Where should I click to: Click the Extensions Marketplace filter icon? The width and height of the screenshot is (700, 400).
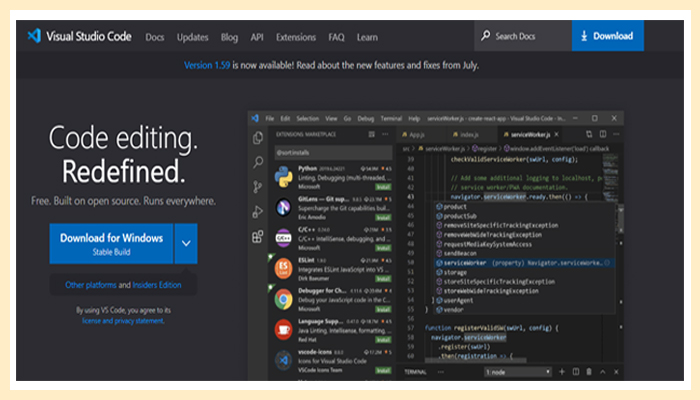pos(371,134)
